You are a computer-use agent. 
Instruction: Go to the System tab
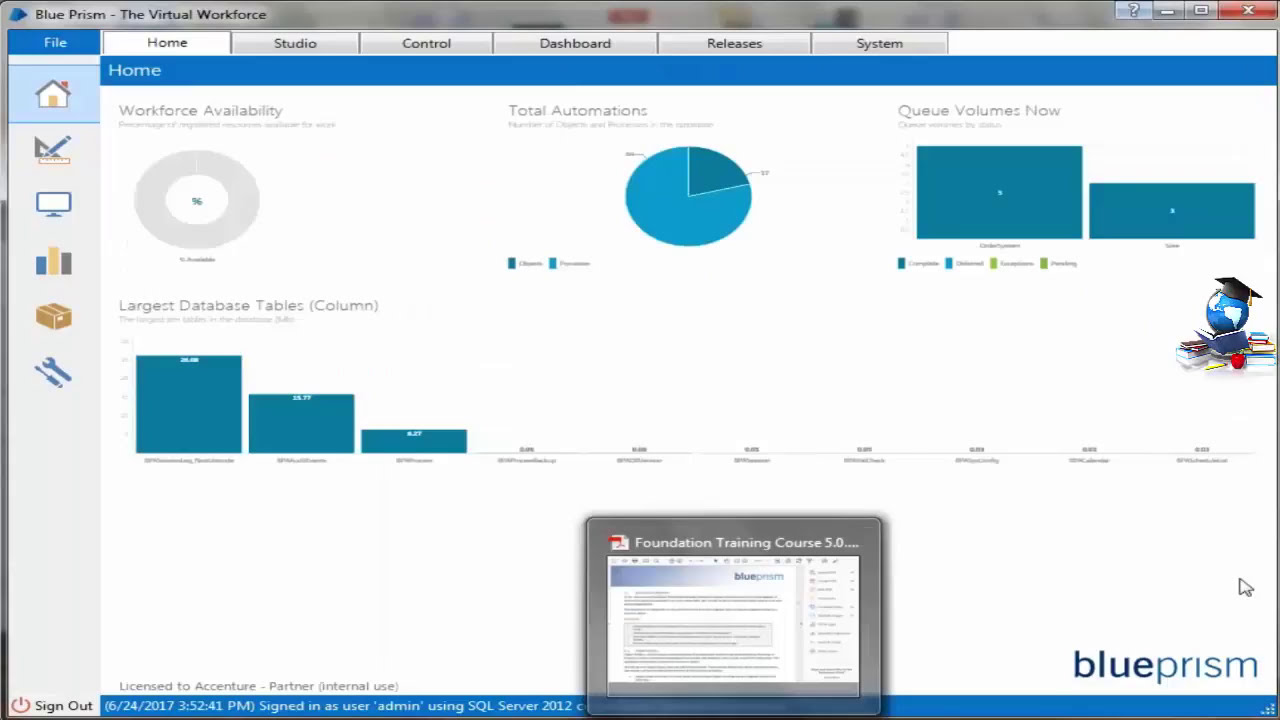tap(879, 43)
